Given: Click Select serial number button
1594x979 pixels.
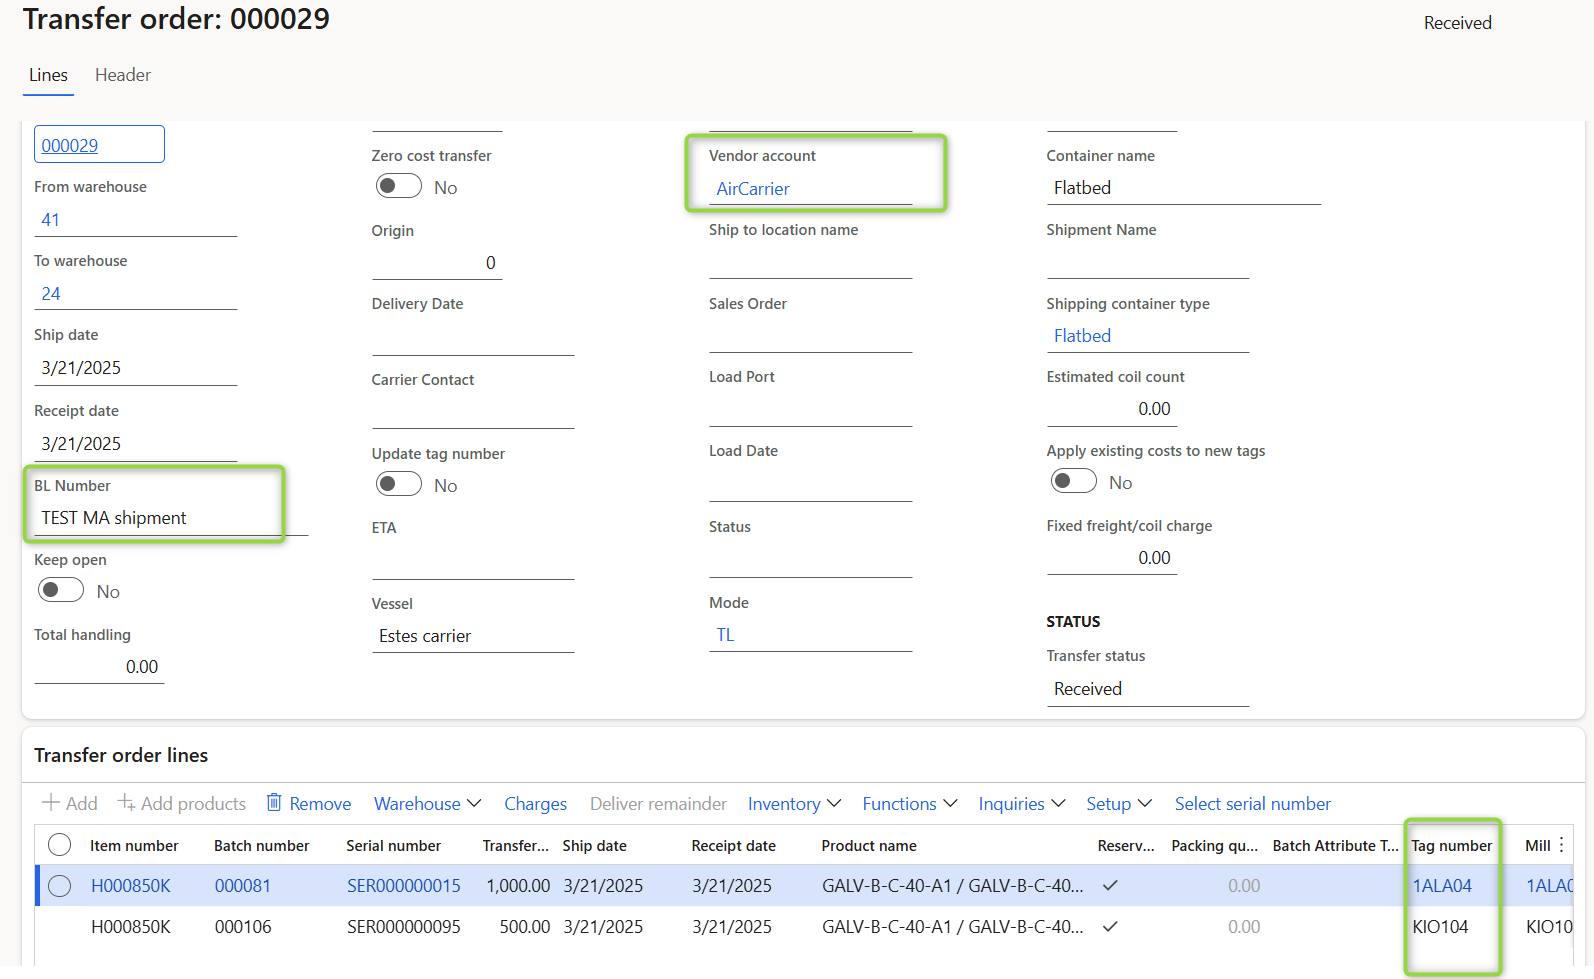Looking at the screenshot, I should coord(1252,804).
